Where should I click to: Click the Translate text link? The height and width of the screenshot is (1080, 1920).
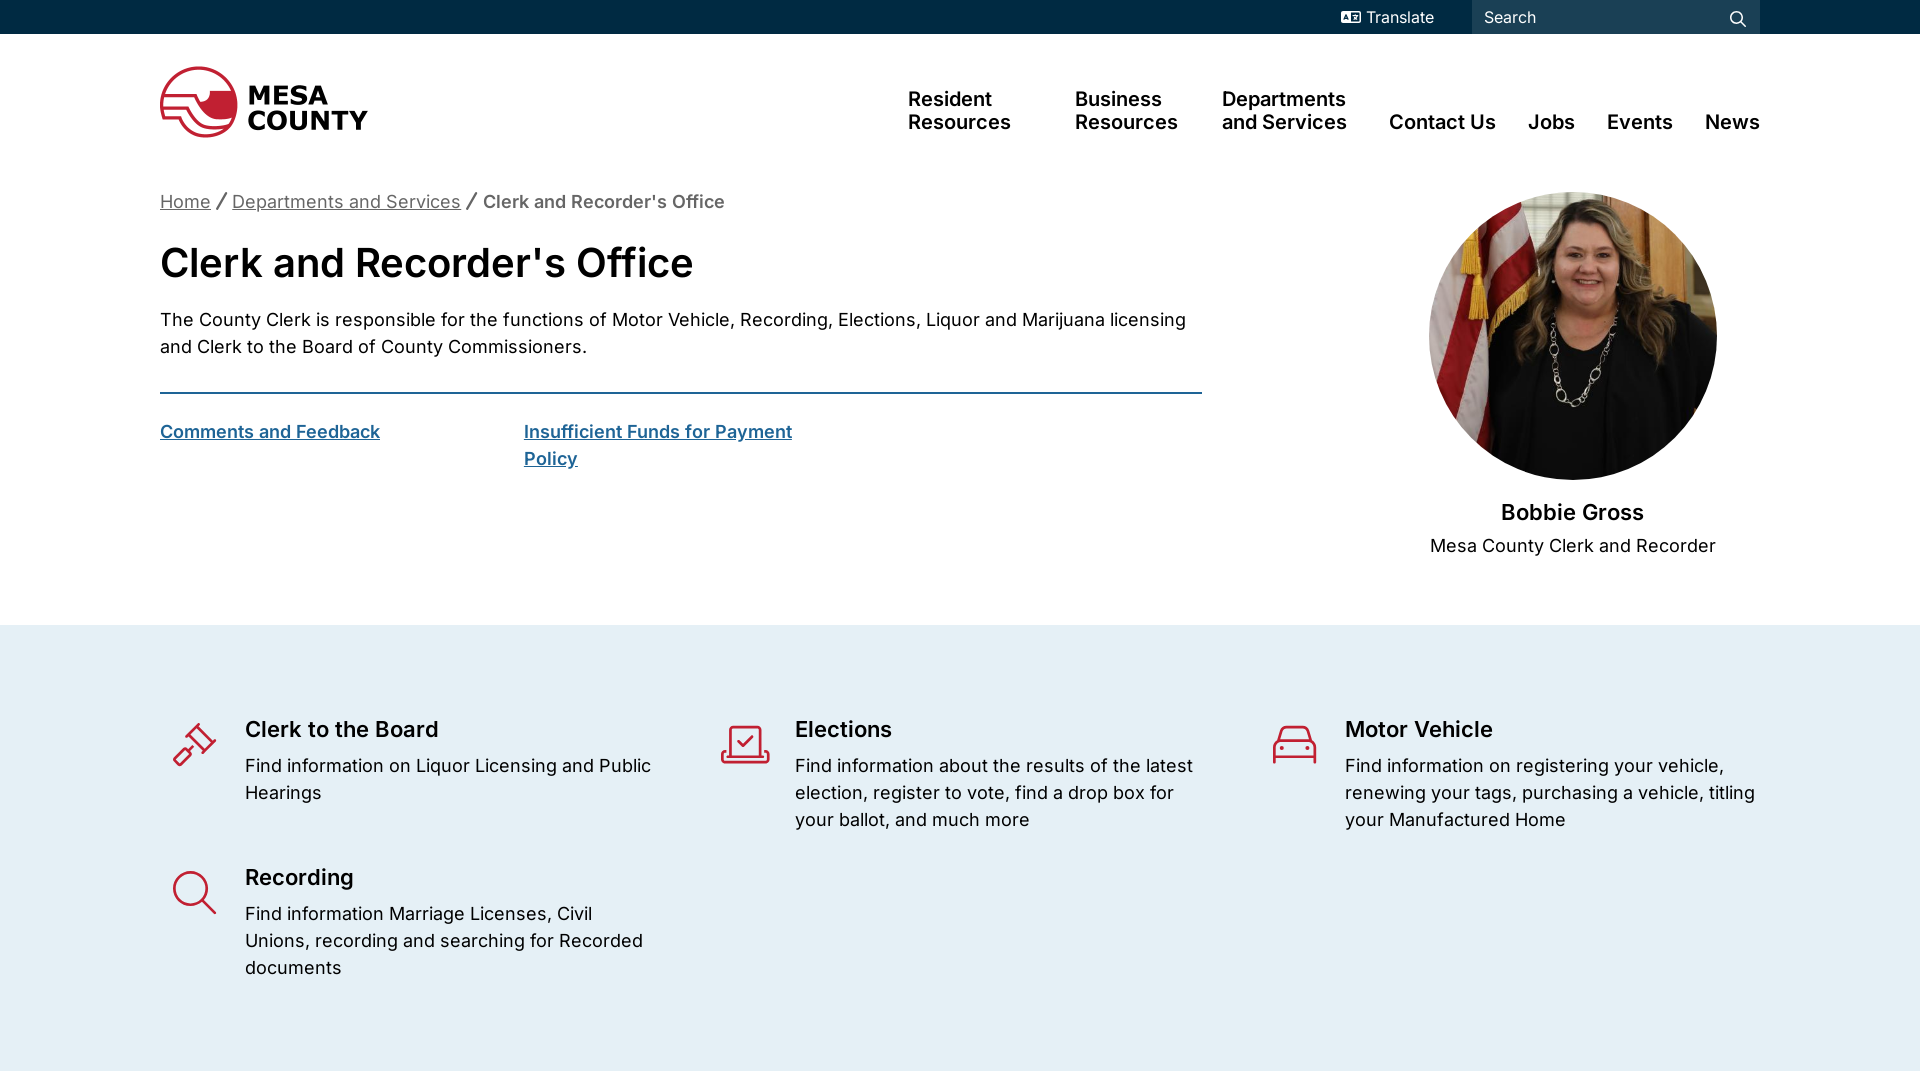coord(1399,17)
